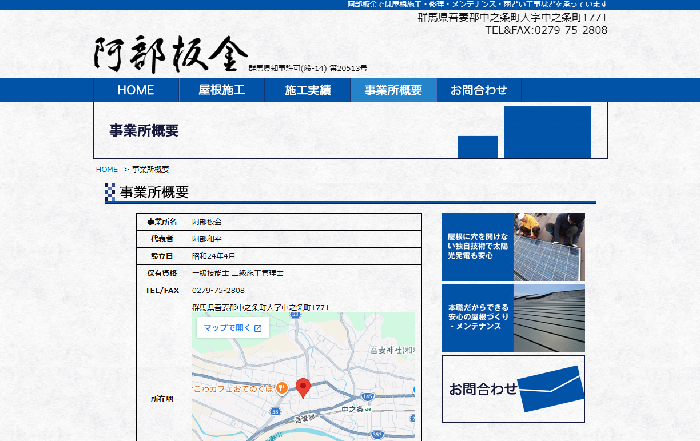Click the license number text beside the logo

point(308,68)
